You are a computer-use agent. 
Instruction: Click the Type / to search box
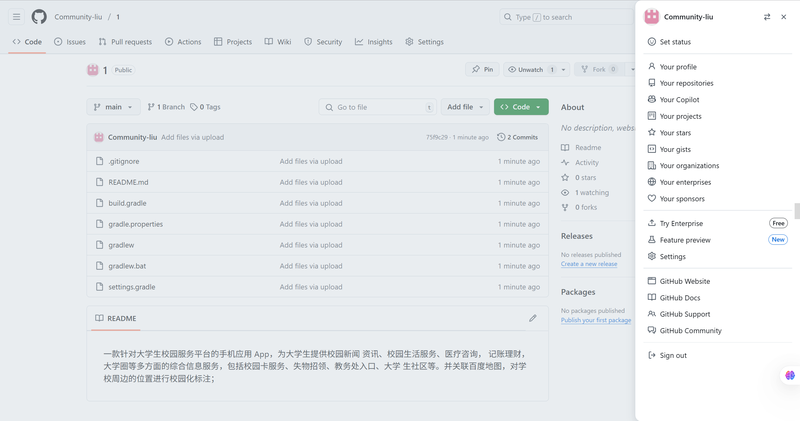(x=566, y=17)
